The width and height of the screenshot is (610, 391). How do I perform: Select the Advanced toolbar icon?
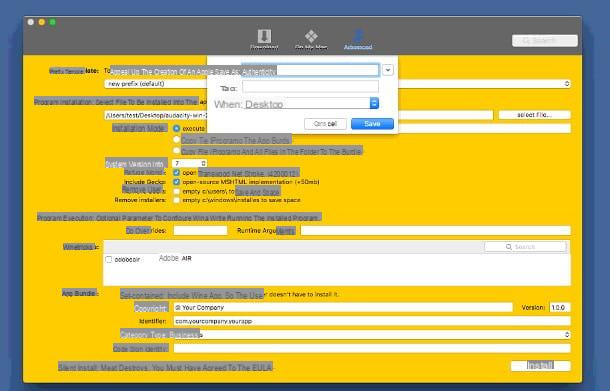click(358, 39)
